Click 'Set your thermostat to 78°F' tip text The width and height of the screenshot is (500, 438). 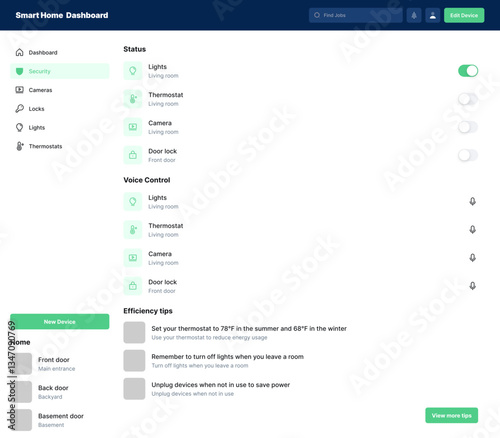tap(249, 328)
